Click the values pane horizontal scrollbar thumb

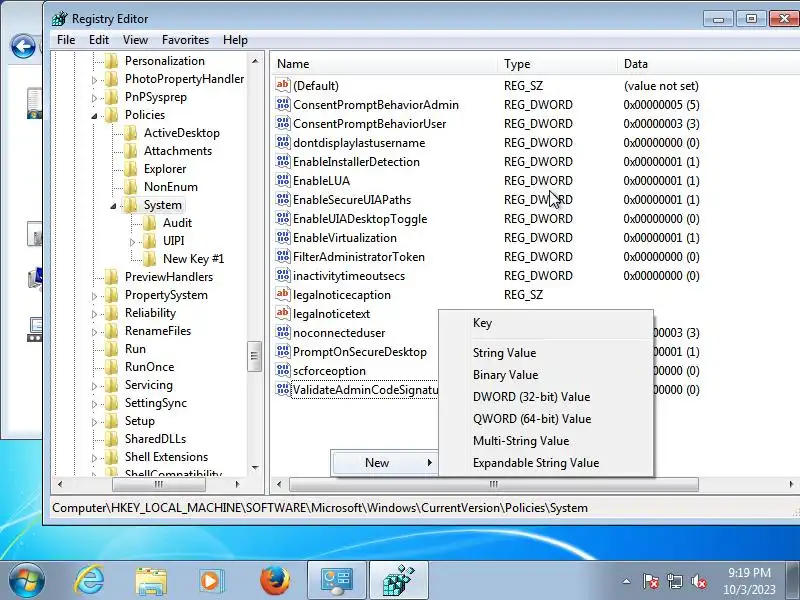[x=493, y=484]
